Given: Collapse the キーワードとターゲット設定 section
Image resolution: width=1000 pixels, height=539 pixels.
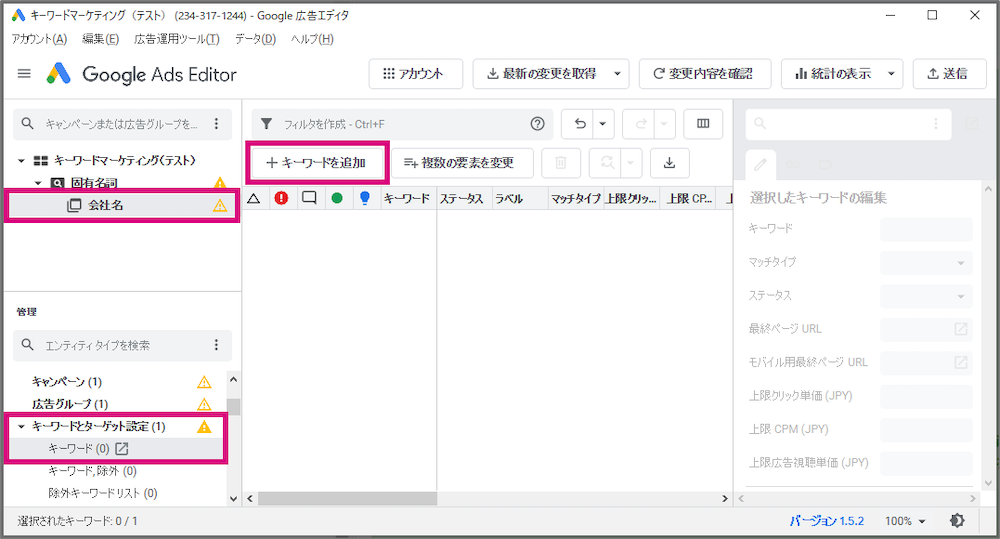Looking at the screenshot, I should 21,427.
